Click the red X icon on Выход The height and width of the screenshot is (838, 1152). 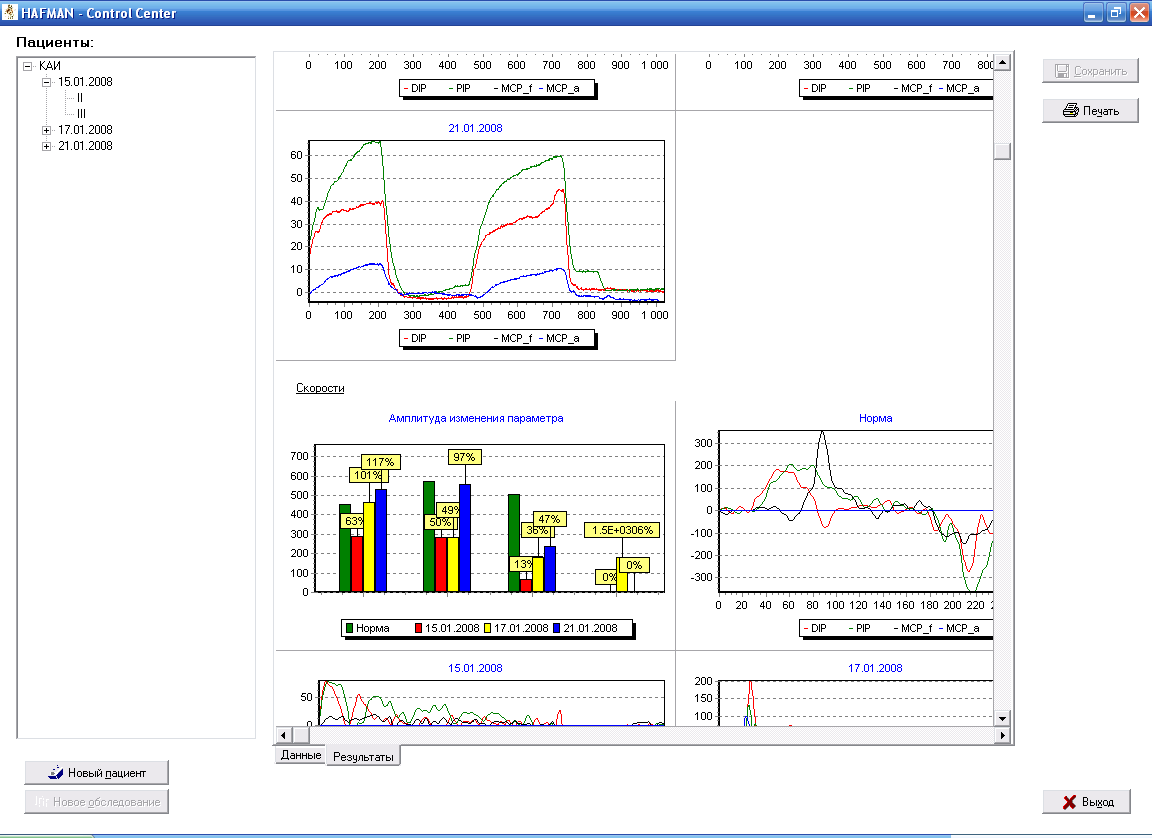(x=1070, y=802)
